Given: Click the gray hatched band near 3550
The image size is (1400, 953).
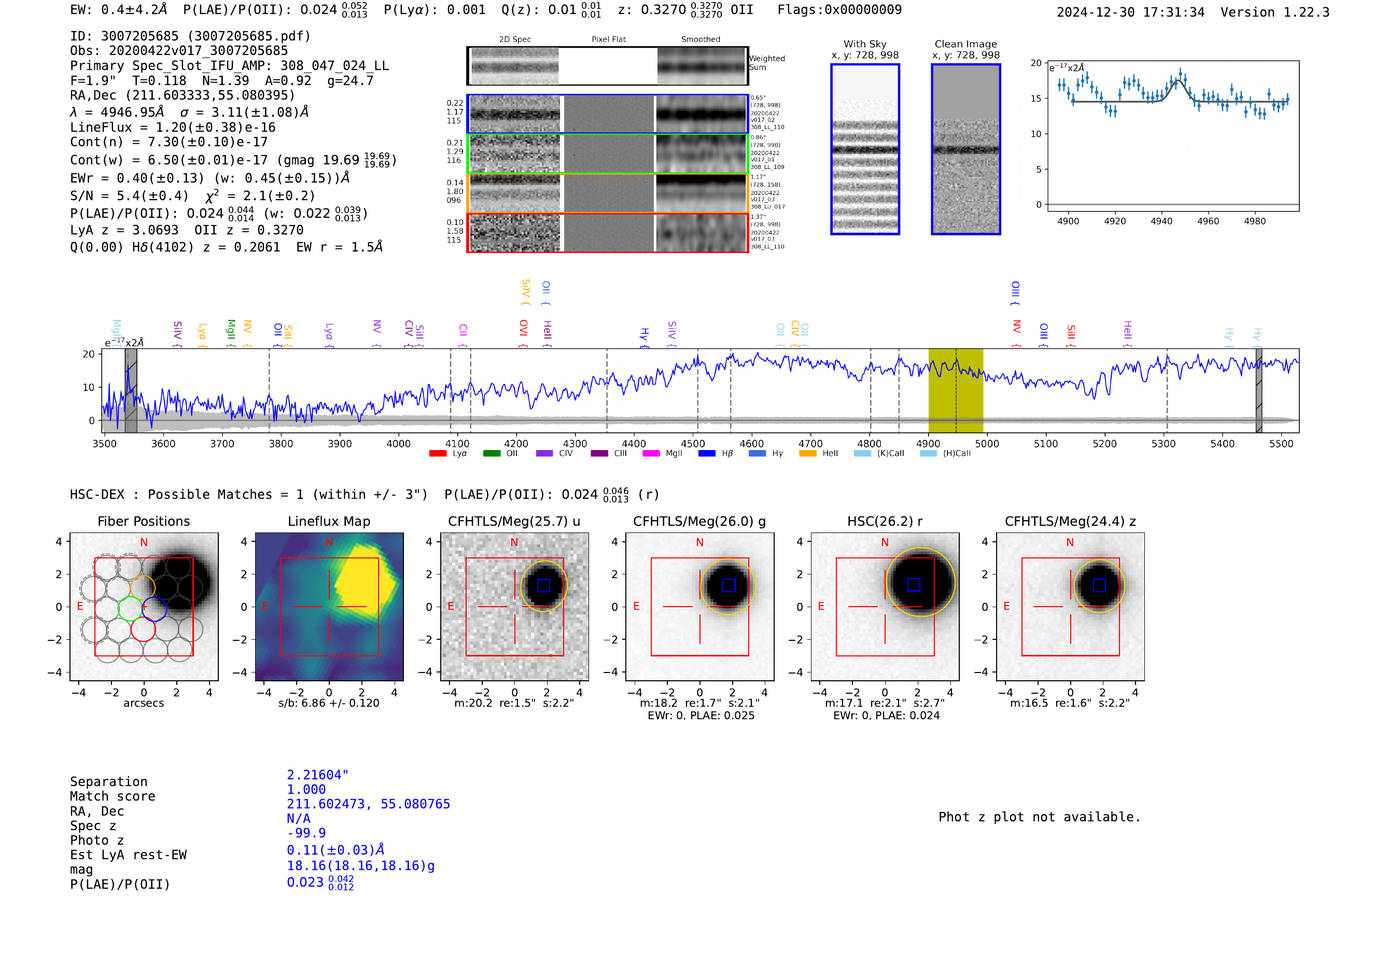Looking at the screenshot, I should tap(131, 391).
